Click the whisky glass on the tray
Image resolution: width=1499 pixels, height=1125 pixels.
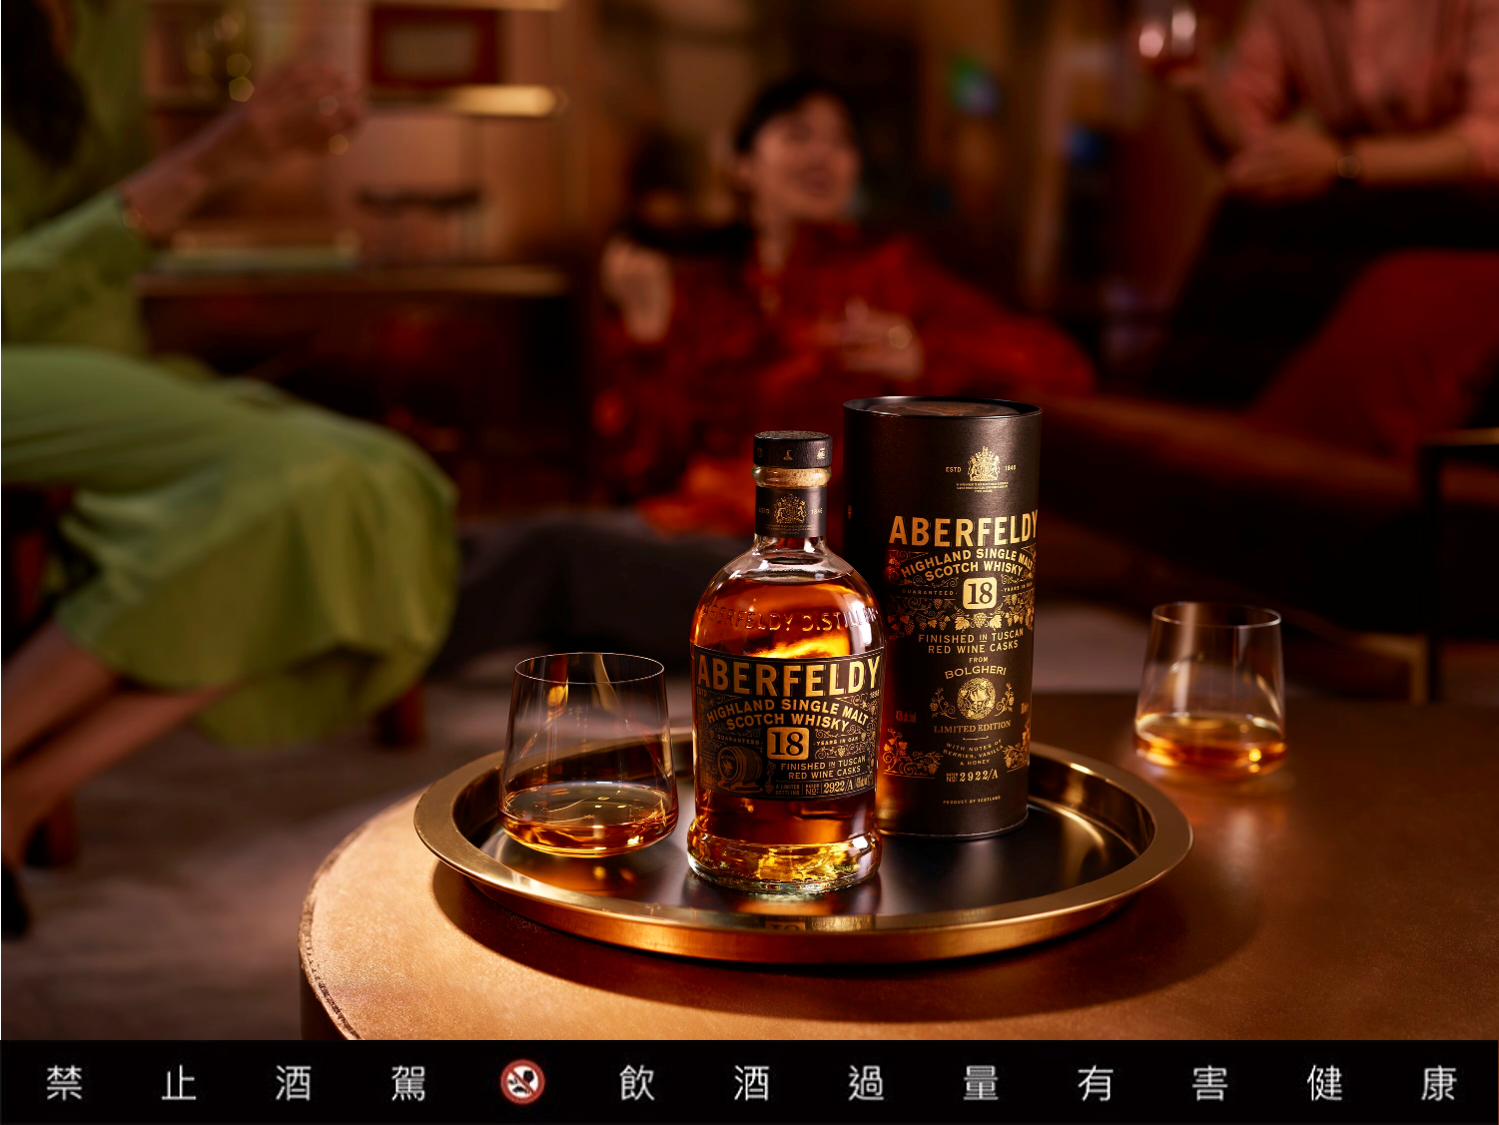(588, 754)
